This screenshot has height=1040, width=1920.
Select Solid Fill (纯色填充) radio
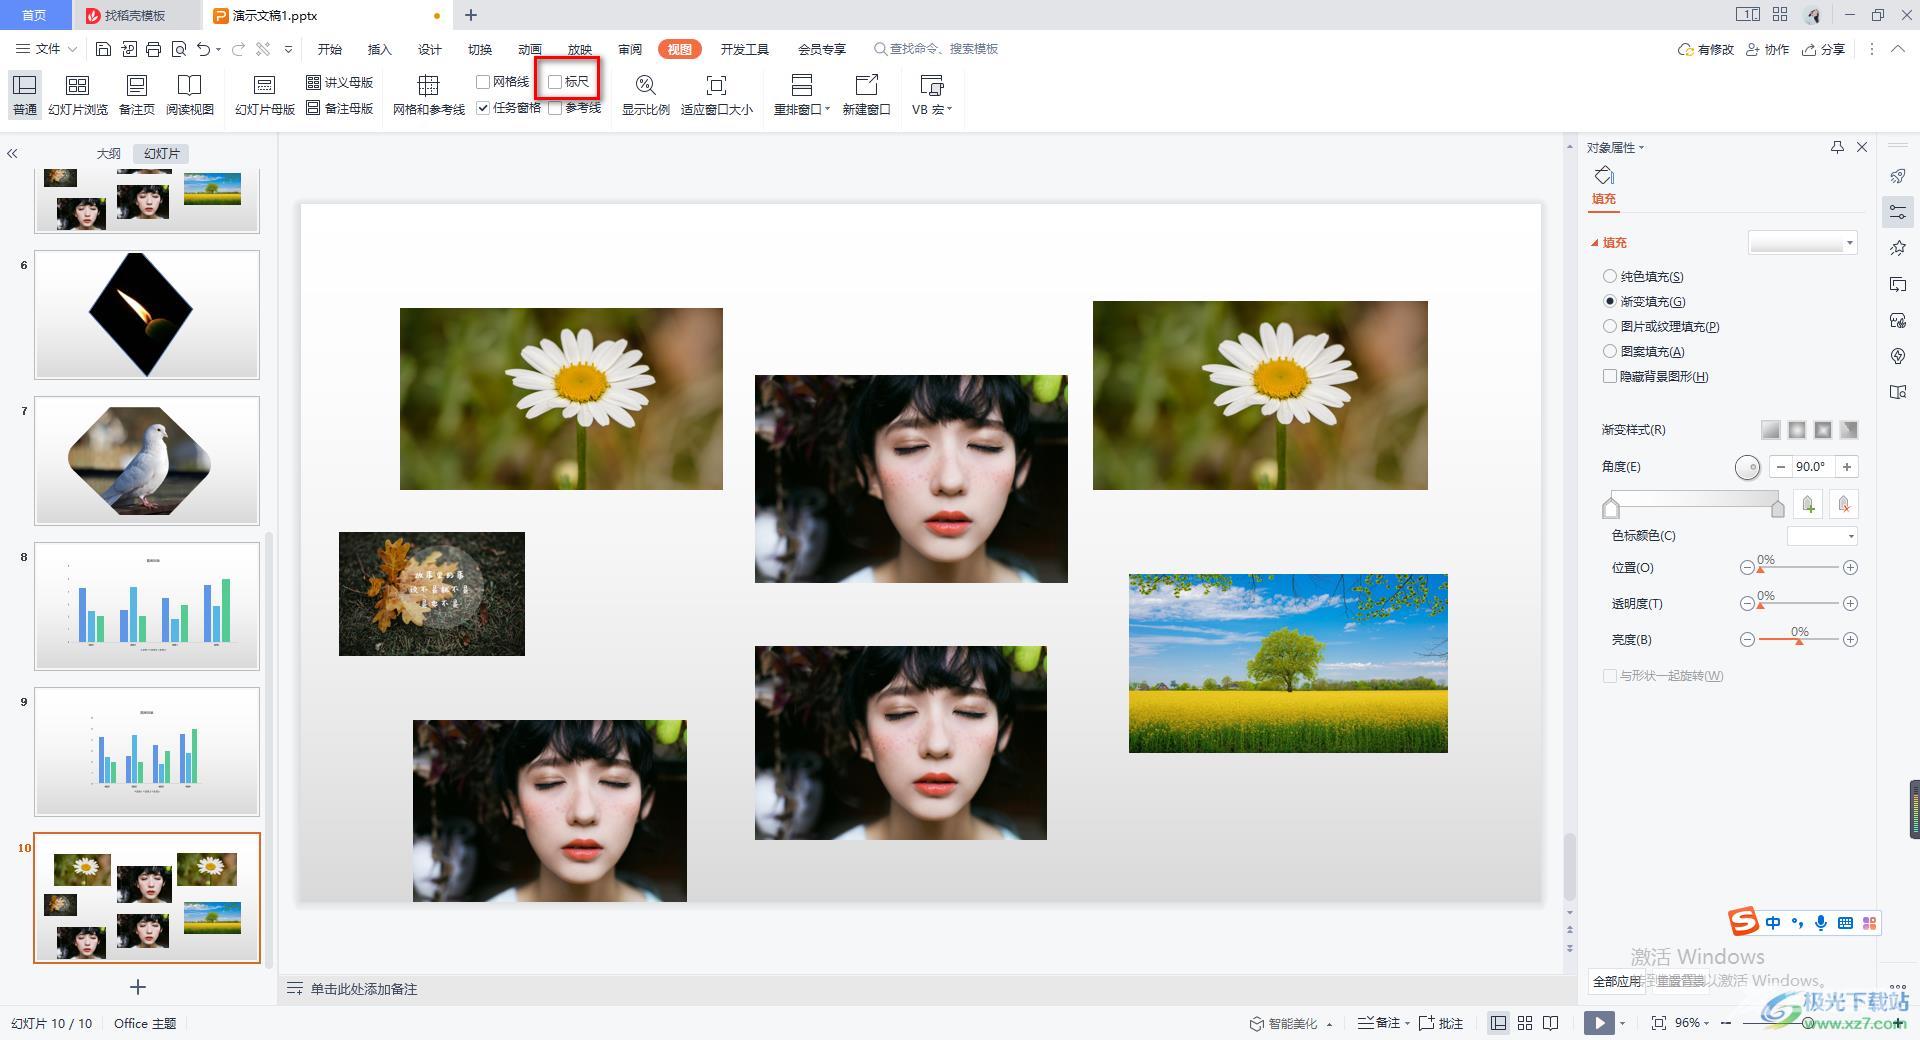coord(1609,276)
